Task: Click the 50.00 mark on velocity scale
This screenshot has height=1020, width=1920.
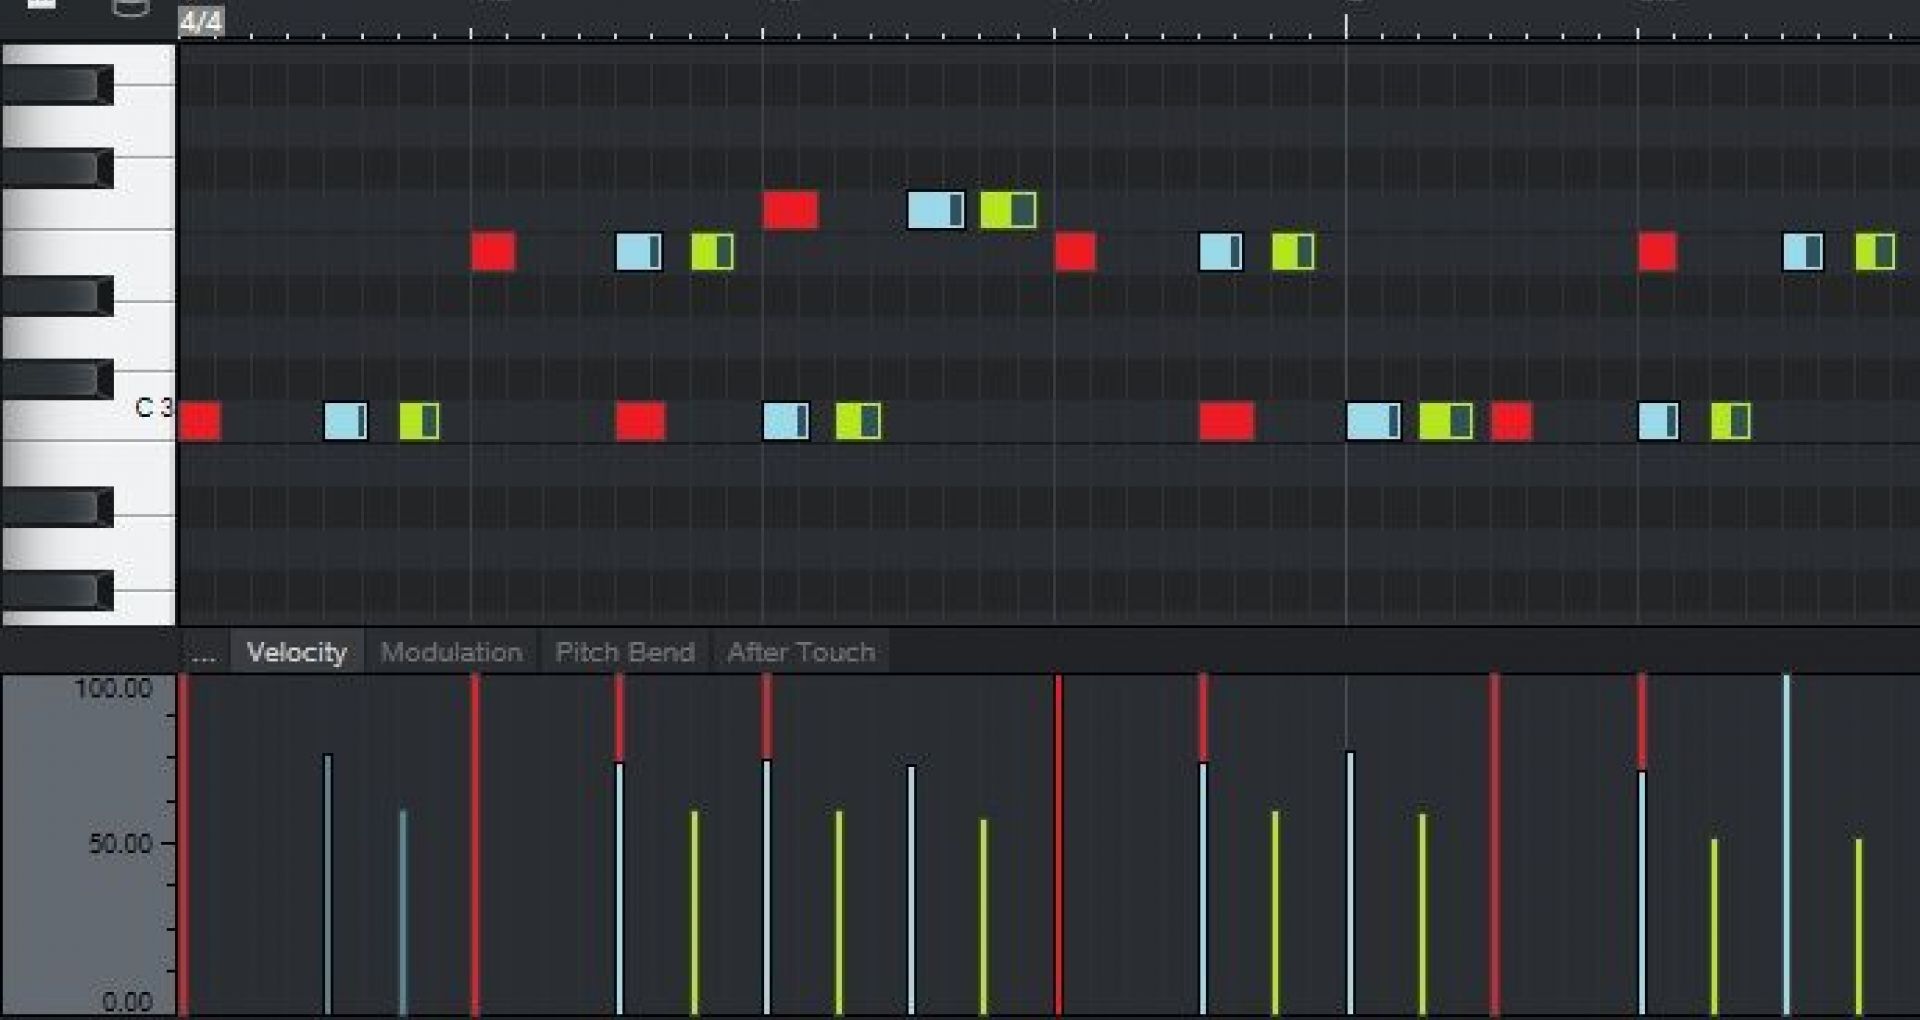Action: tap(120, 843)
